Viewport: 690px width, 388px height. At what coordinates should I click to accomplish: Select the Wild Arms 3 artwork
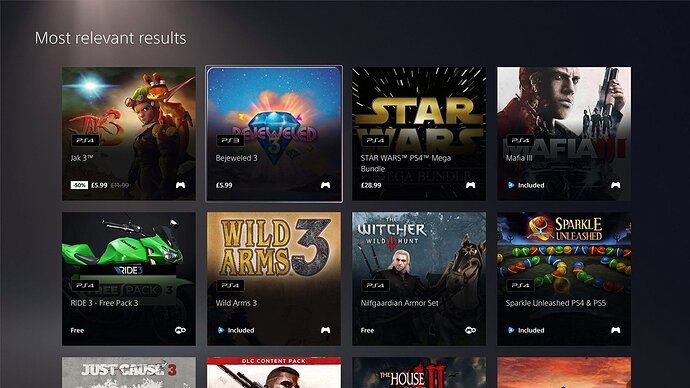coord(274,279)
